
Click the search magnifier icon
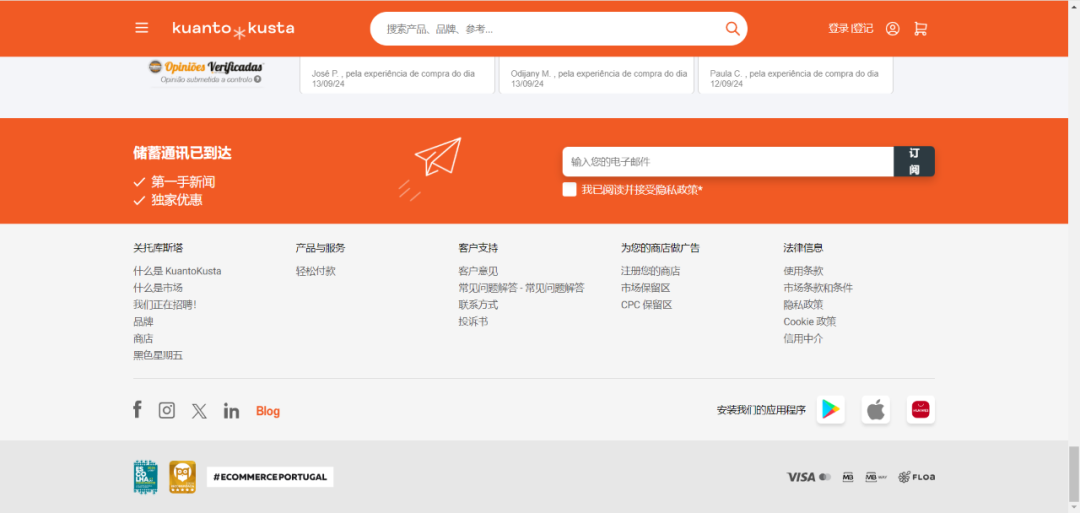732,29
